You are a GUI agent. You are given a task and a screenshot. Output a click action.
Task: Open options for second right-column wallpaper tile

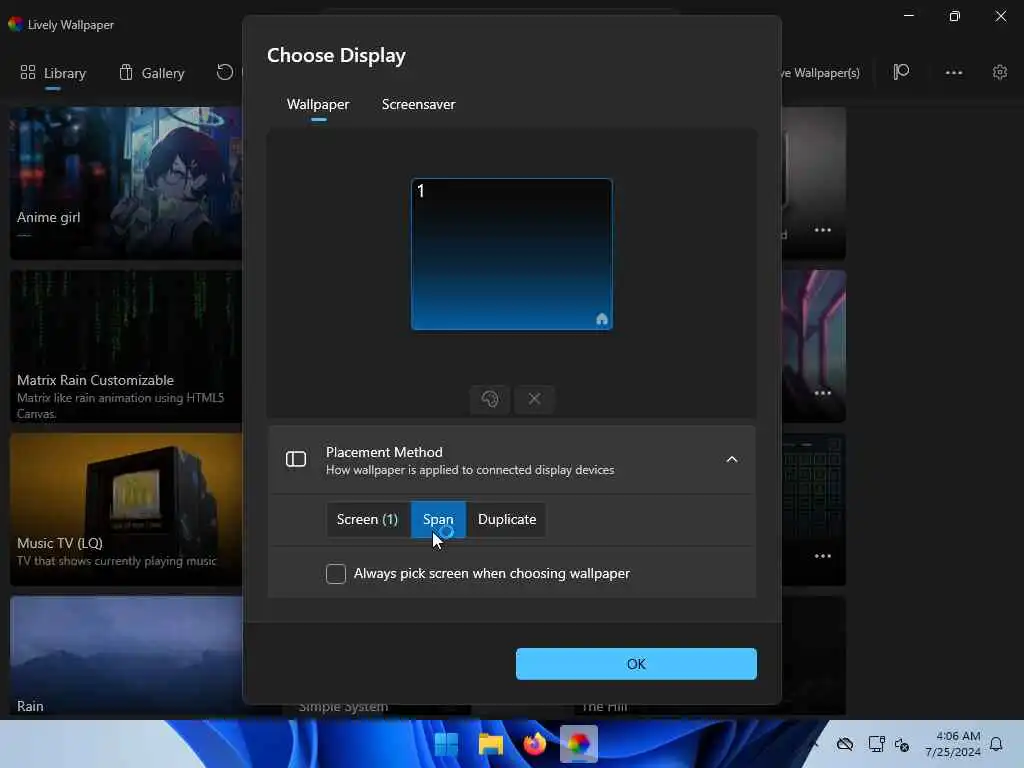822,393
